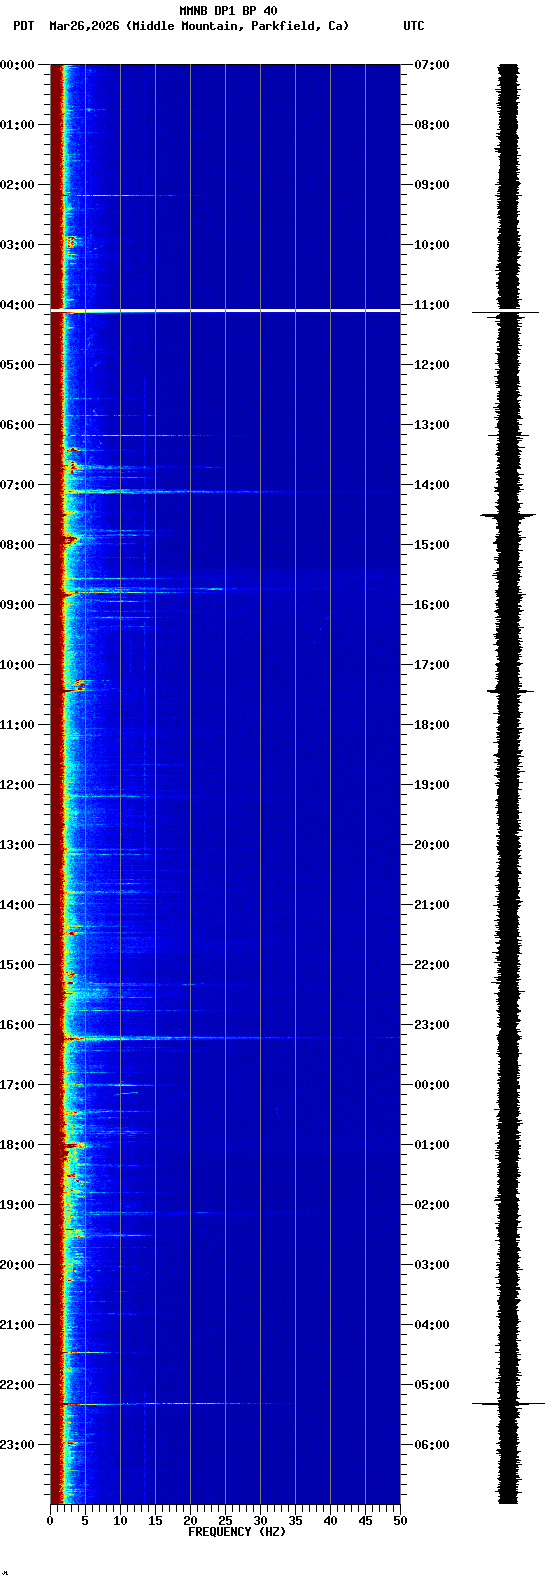Viewport: 552px width, 1584px height.
Task: Pick the "25" frequency tick label
Action: [x=225, y=1521]
